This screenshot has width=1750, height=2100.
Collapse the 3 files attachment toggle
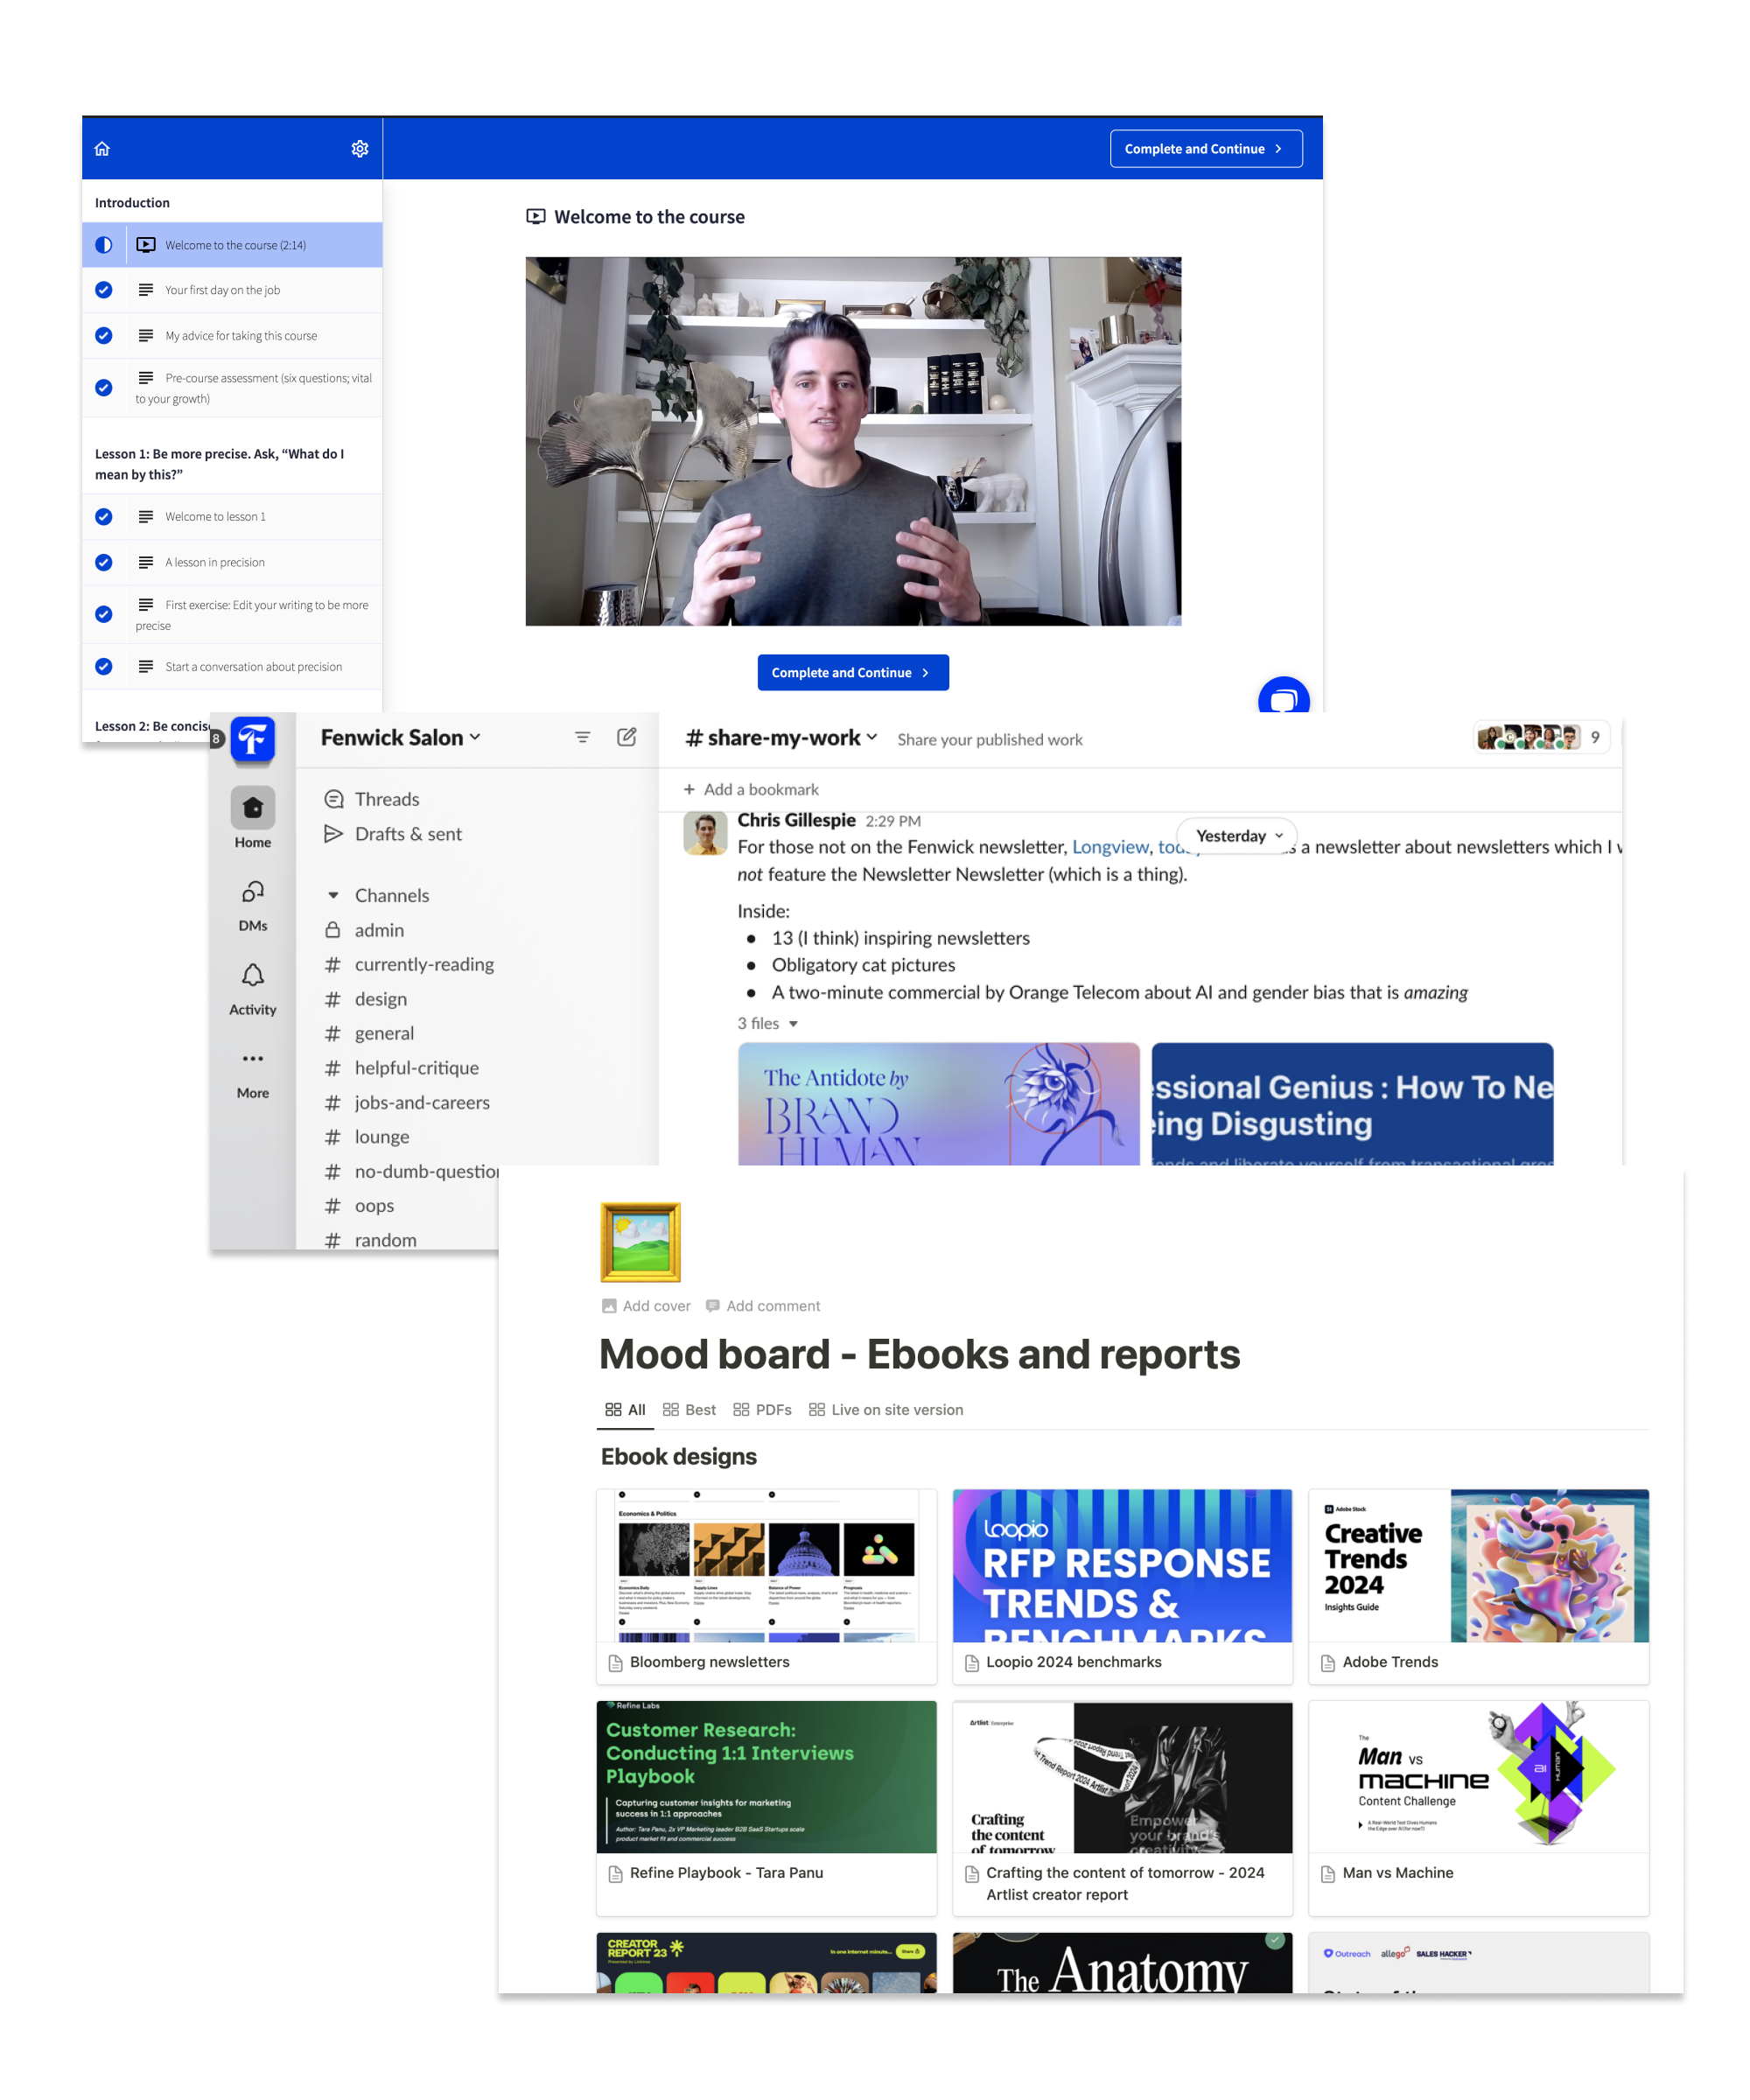click(x=768, y=1024)
